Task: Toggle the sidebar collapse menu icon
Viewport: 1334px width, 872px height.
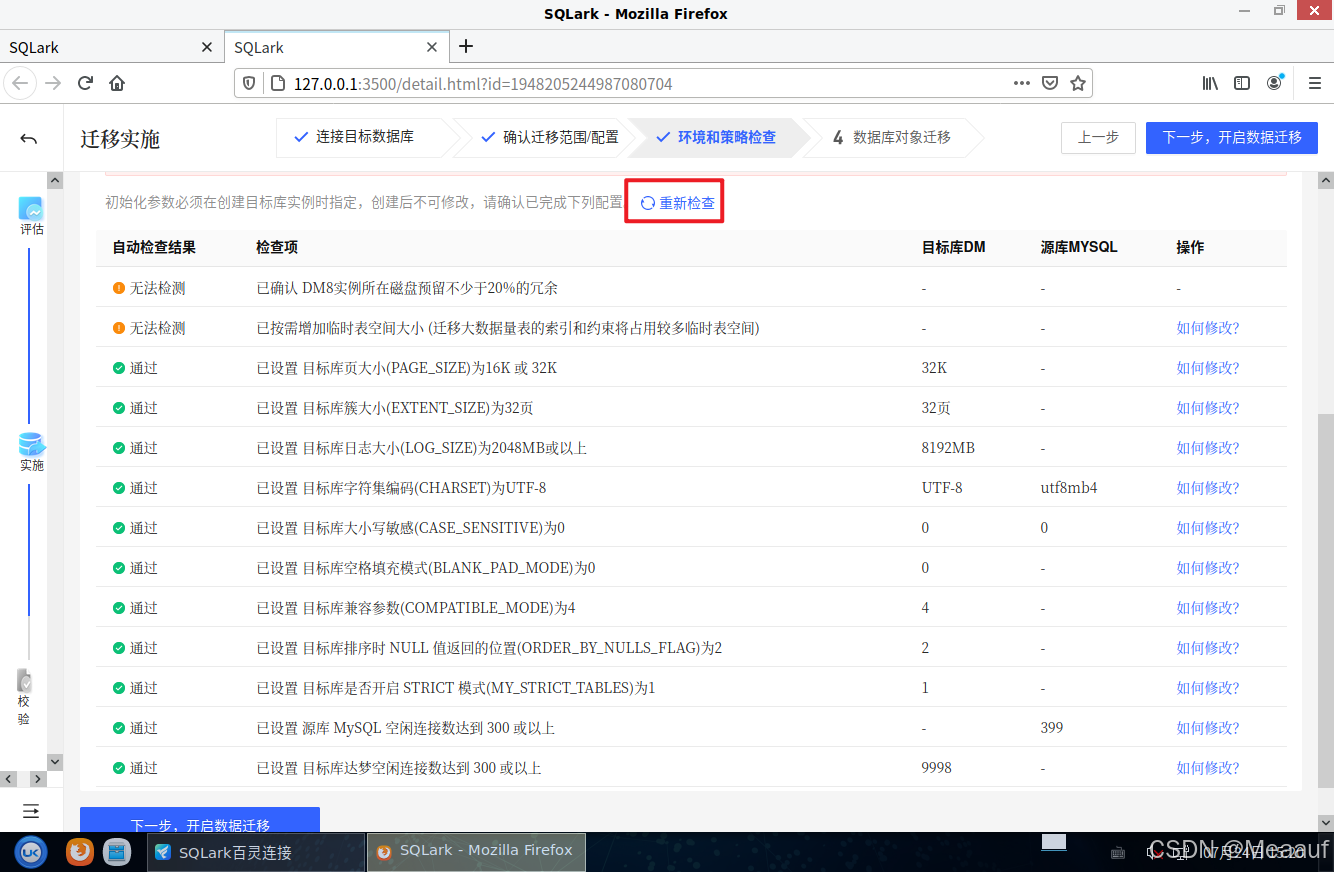Action: tap(31, 810)
